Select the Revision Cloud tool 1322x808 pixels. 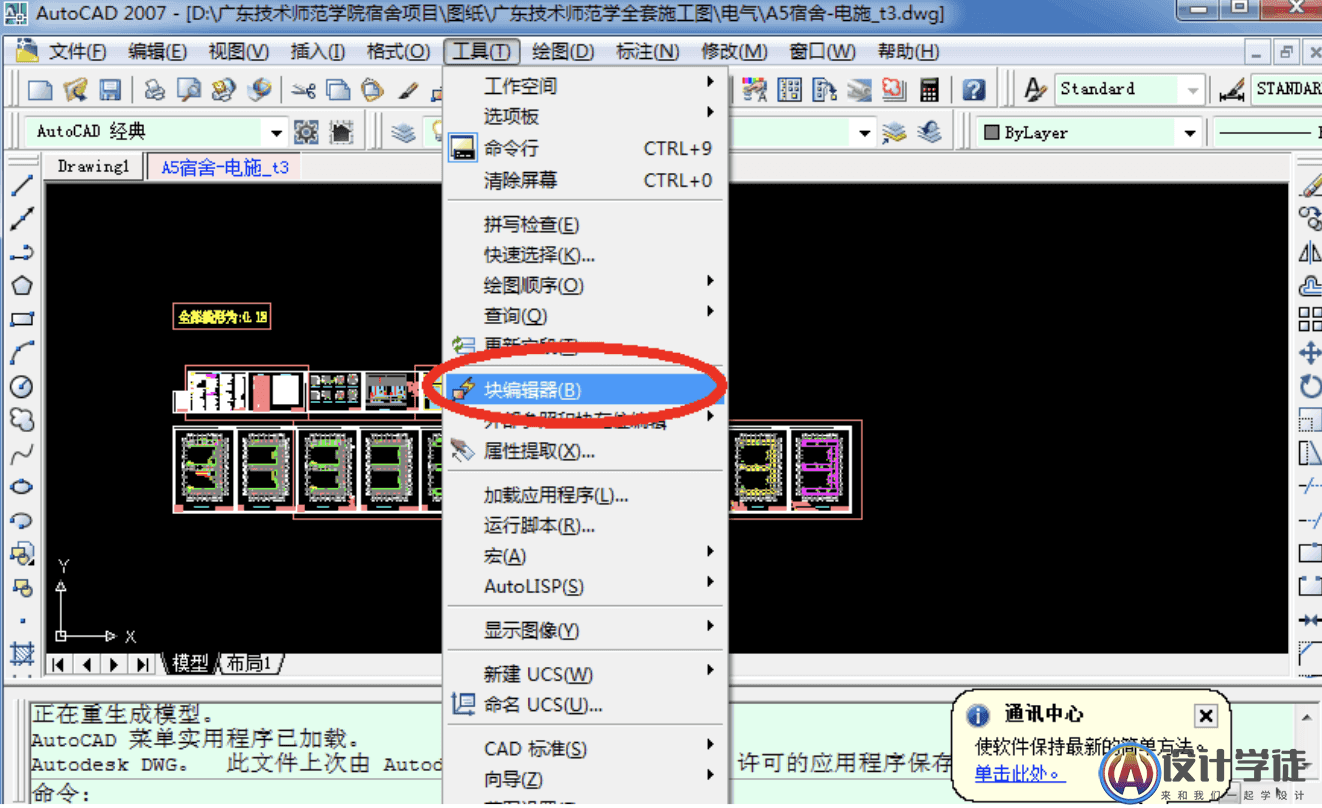tap(22, 420)
